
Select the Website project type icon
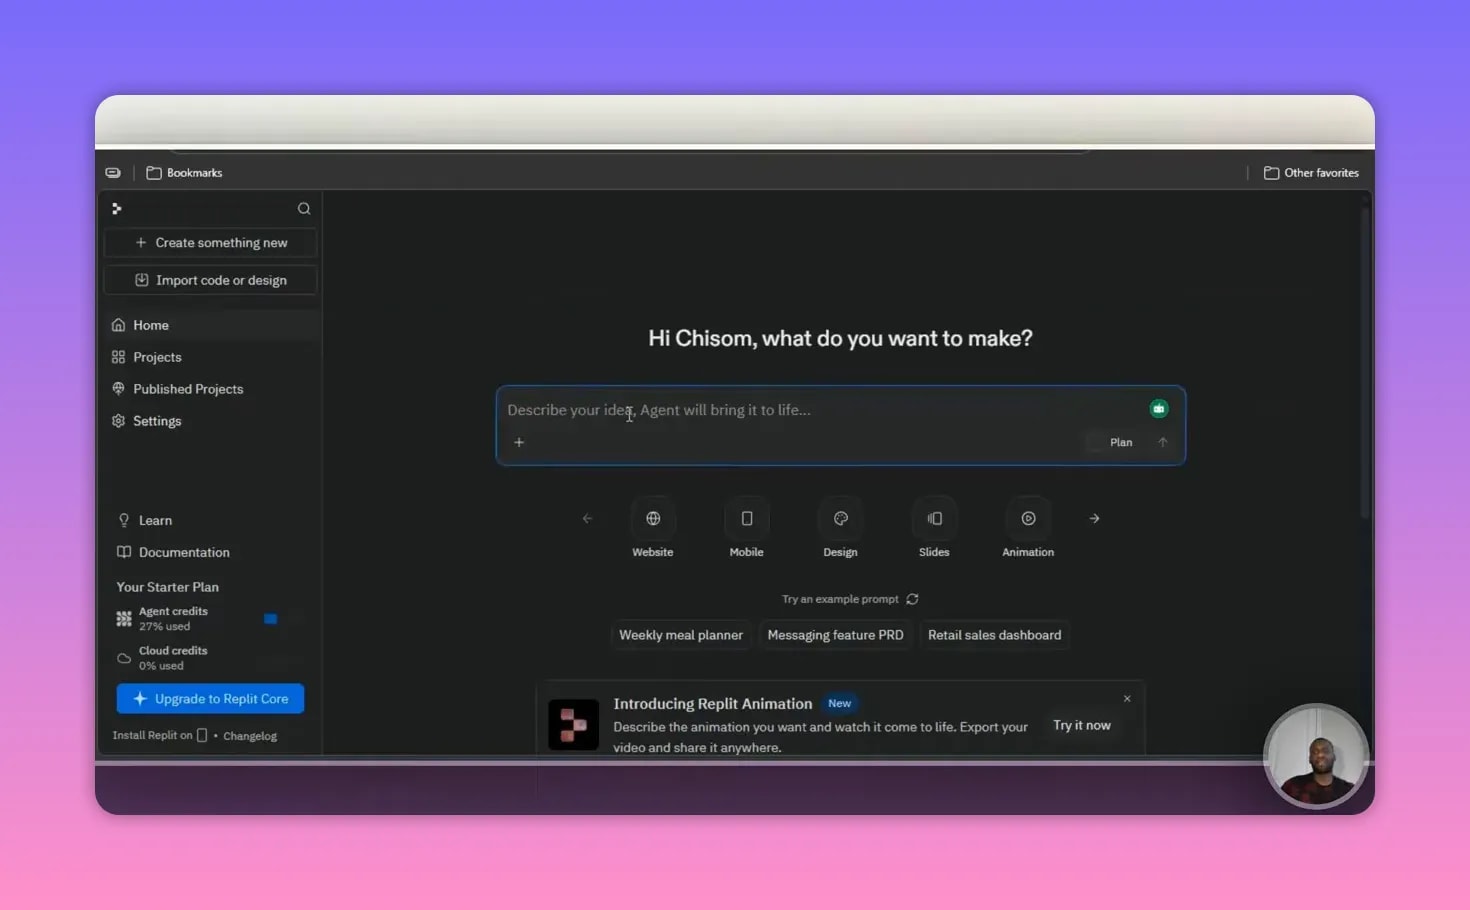[x=653, y=518]
